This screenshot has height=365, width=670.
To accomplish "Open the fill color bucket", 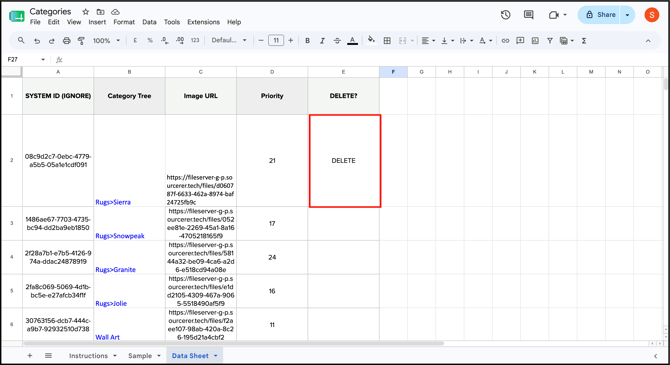I will click(x=371, y=40).
